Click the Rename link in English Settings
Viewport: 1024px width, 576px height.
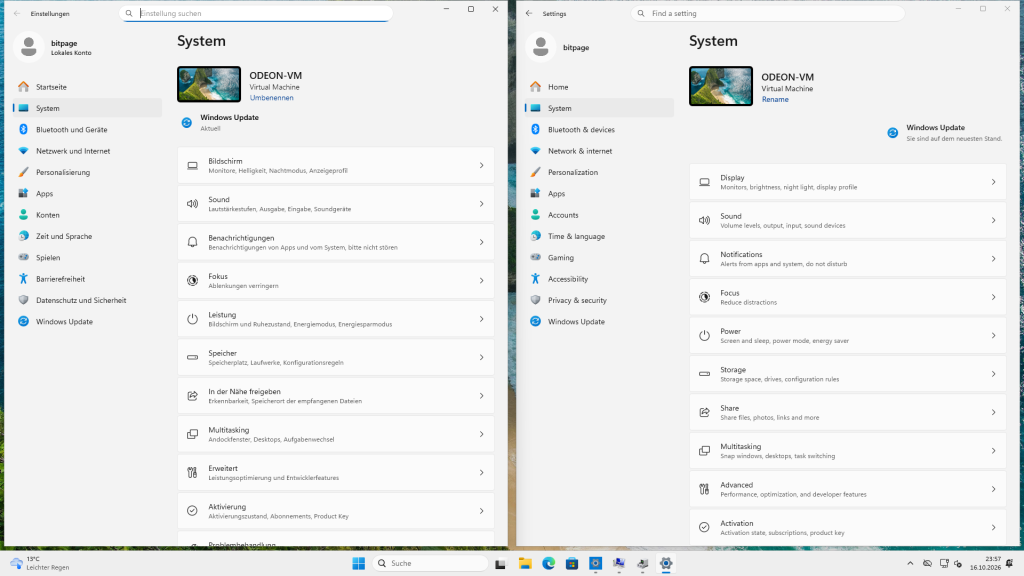(775, 99)
